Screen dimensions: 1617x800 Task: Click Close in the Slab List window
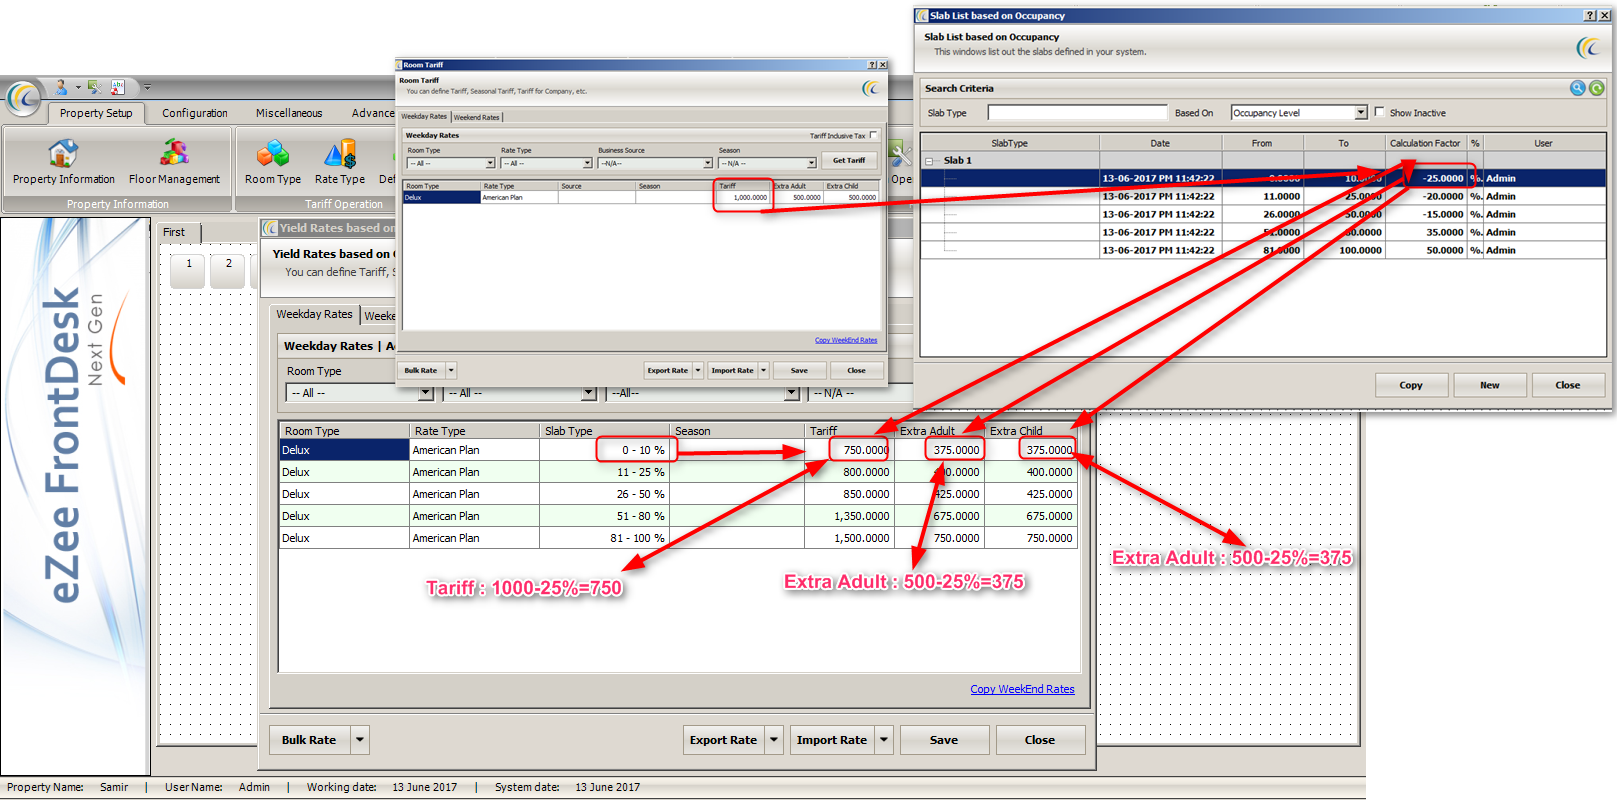tap(1568, 385)
